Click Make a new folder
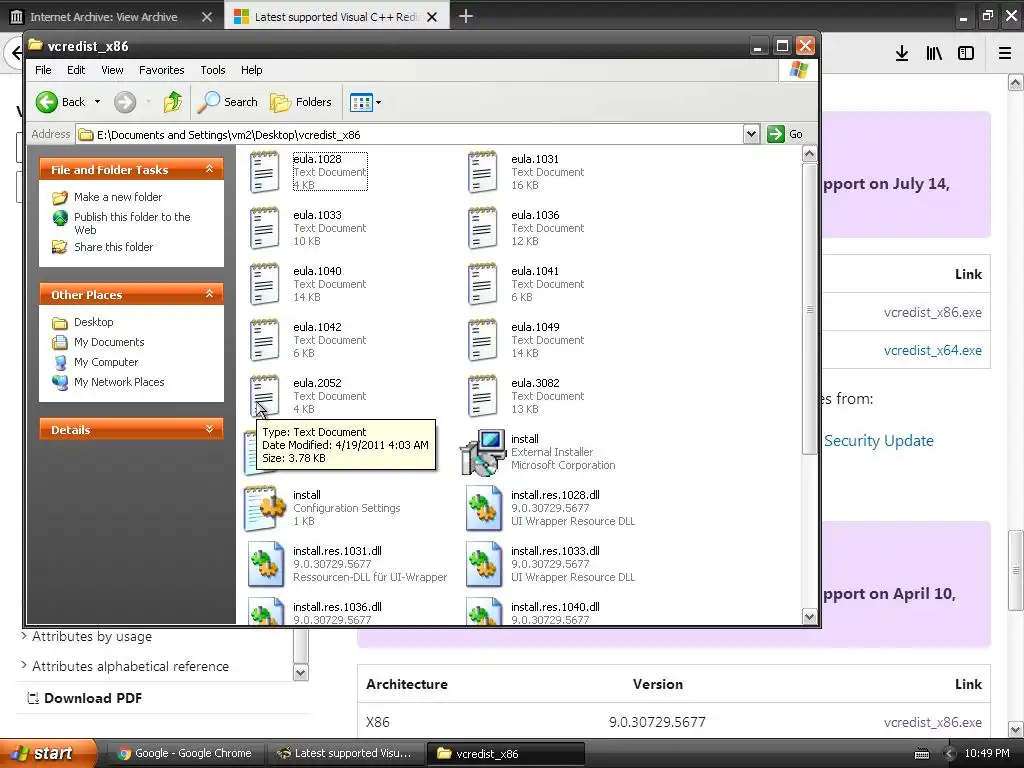1024x768 pixels. (x=118, y=197)
